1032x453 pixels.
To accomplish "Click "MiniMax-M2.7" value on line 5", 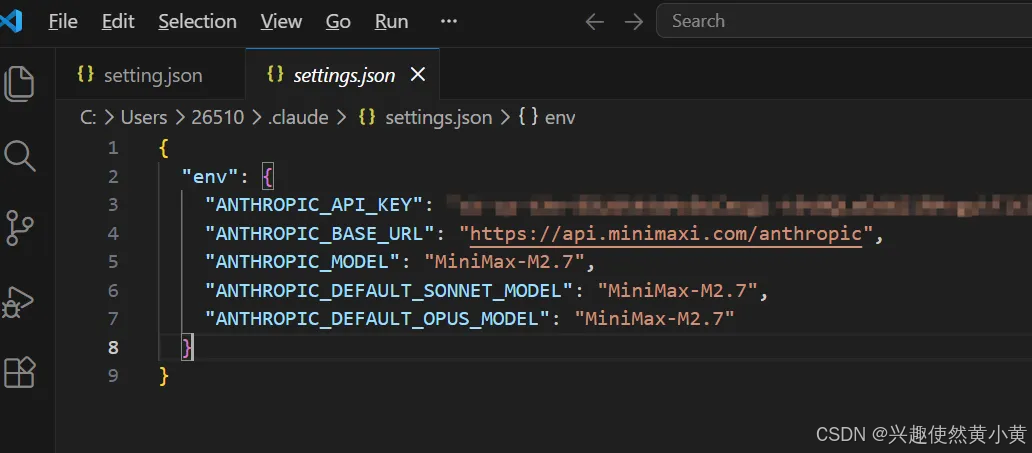I will (504, 262).
